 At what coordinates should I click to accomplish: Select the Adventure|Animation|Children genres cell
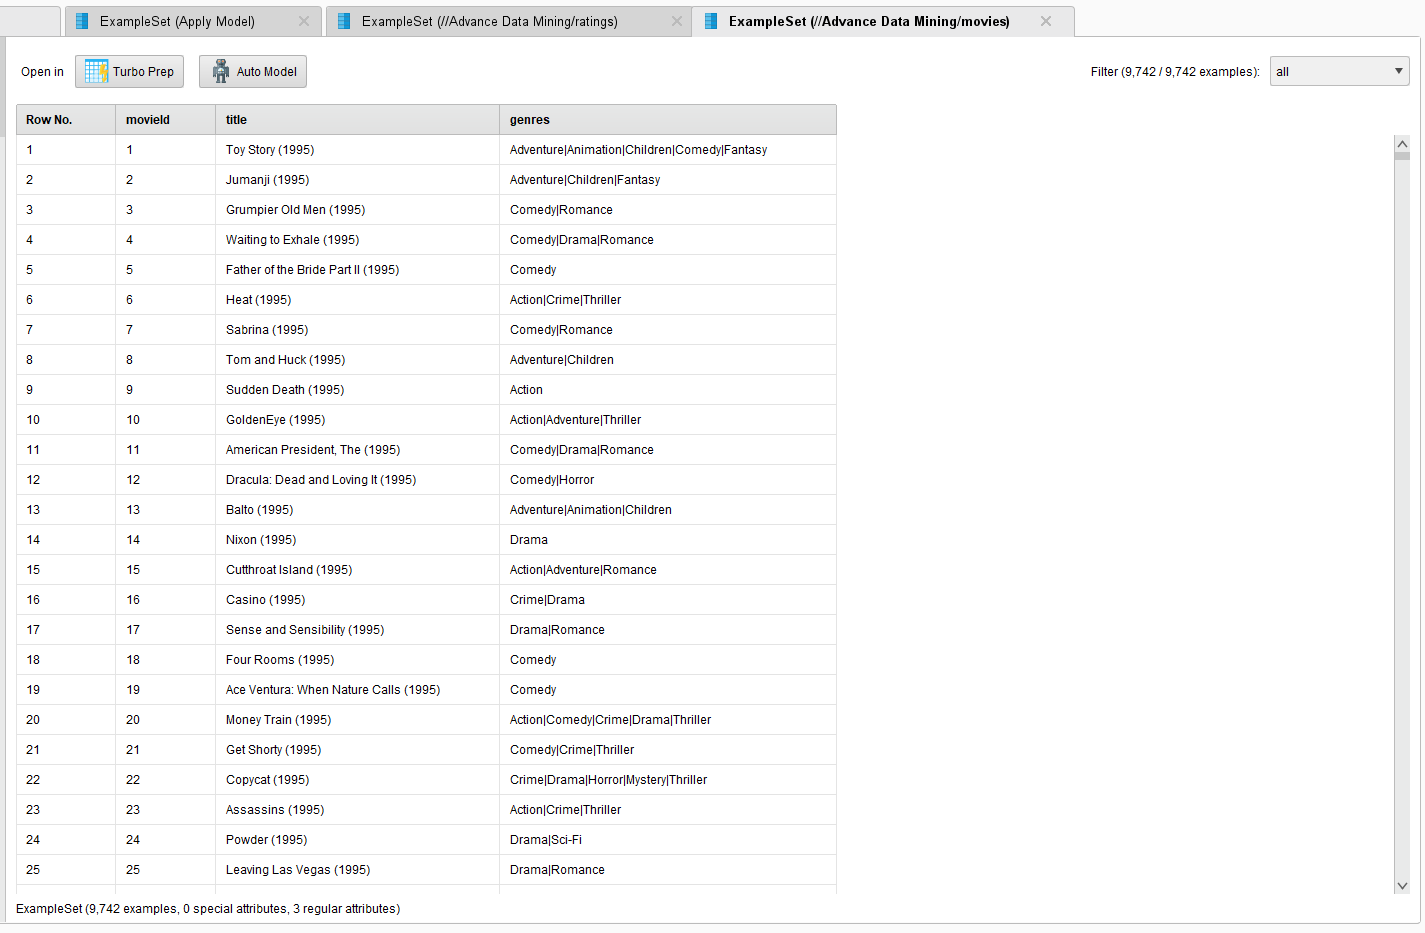(668, 510)
